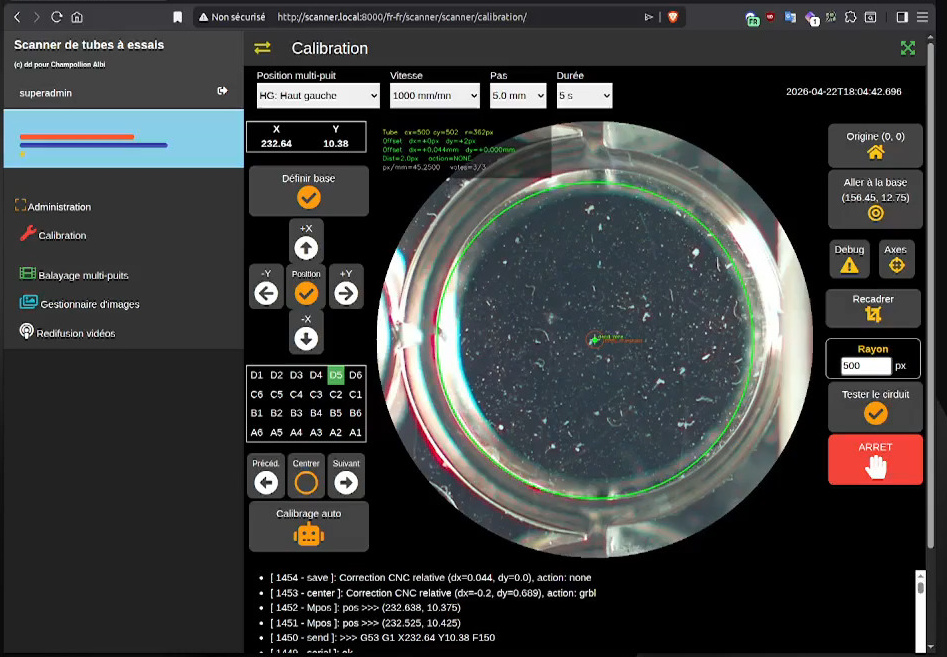
Task: Click log entry '1450 - send'
Action: [382, 637]
